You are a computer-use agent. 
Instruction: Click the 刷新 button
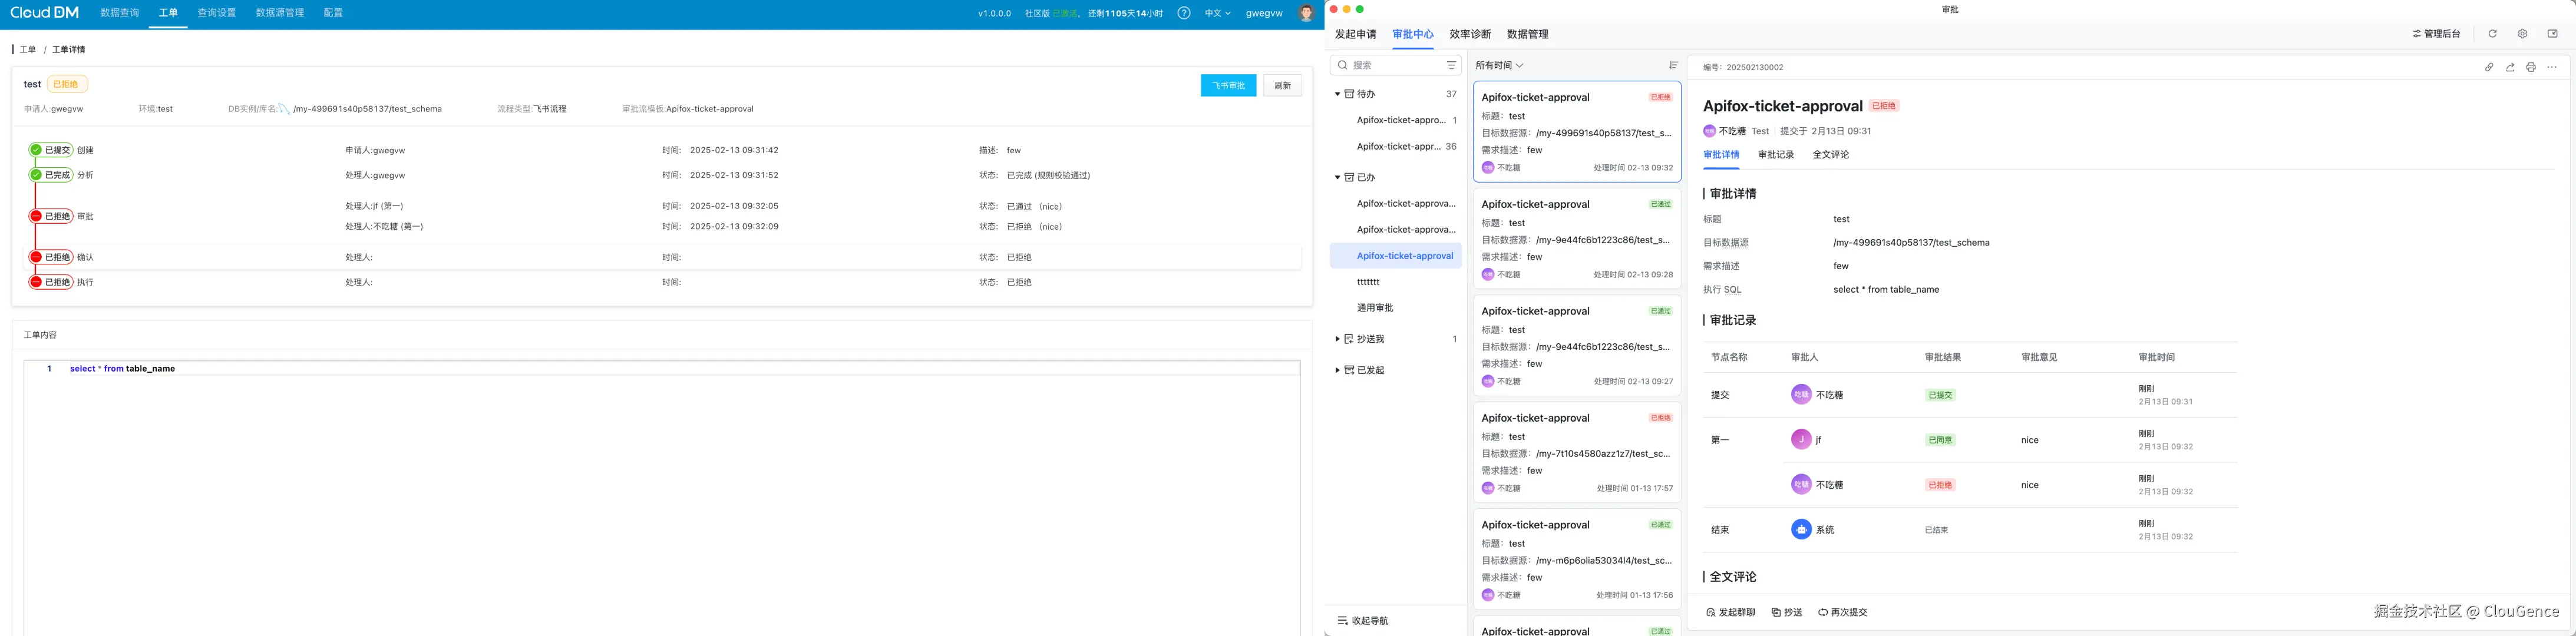[x=1282, y=86]
